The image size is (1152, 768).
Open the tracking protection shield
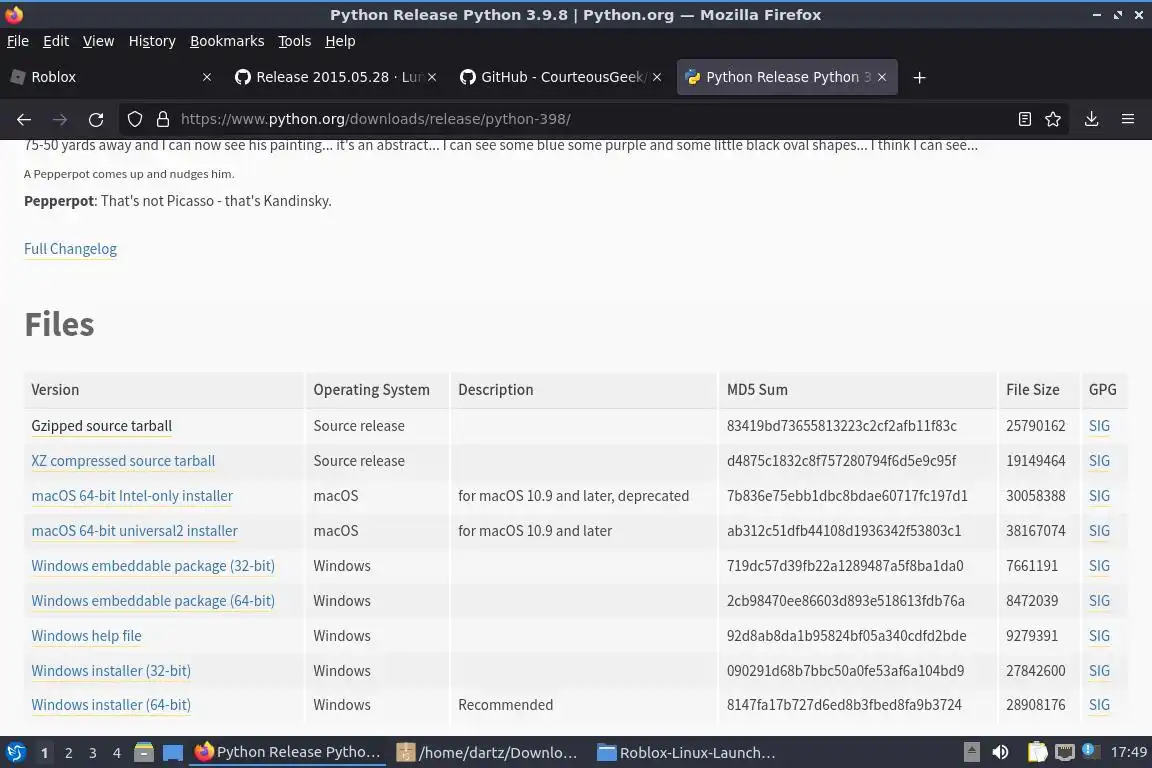click(134, 119)
